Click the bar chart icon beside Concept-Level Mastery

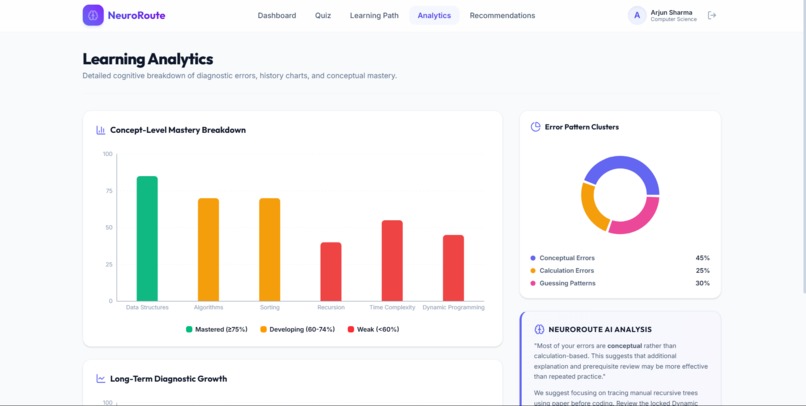101,130
